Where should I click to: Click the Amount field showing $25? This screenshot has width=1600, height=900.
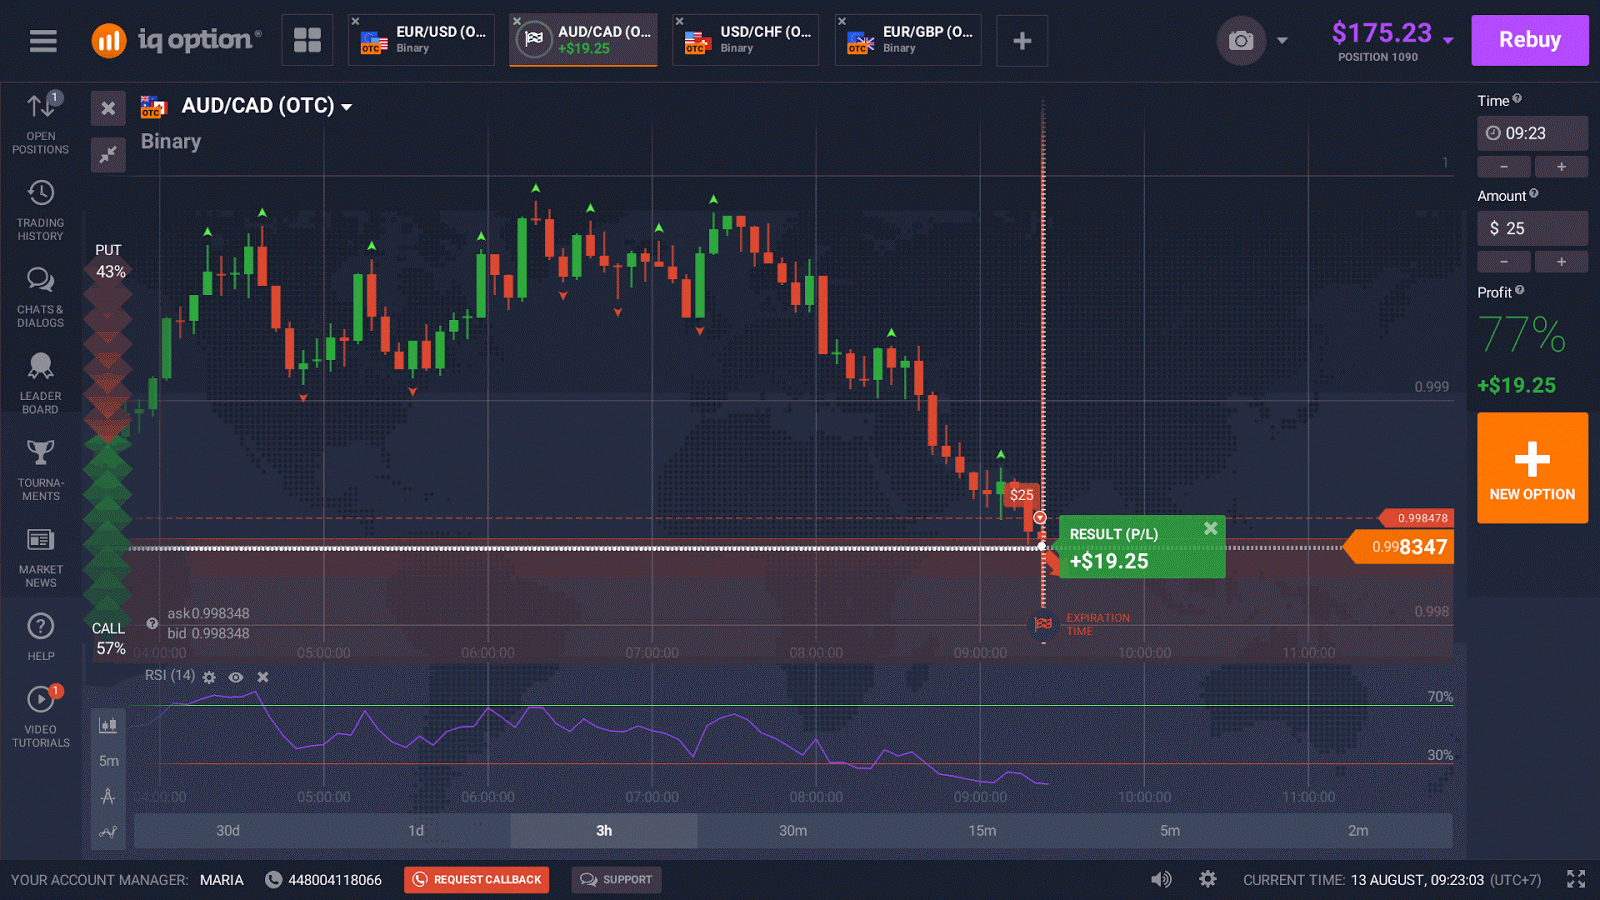pos(1532,228)
